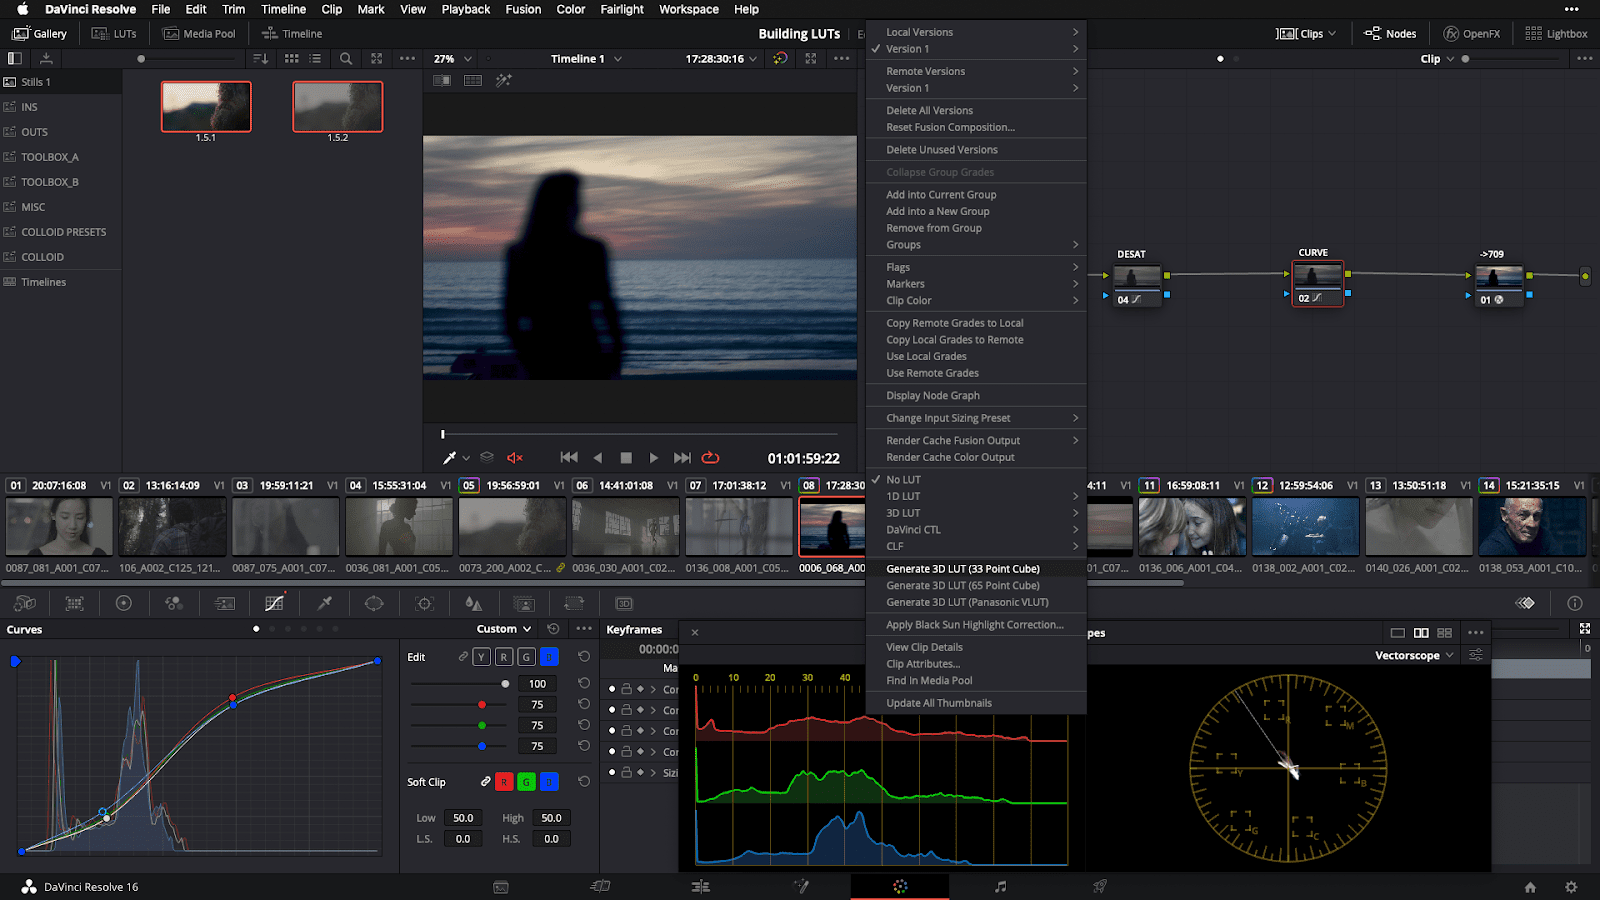
Task: Expand the Custom curves mode dropdown
Action: pos(503,629)
